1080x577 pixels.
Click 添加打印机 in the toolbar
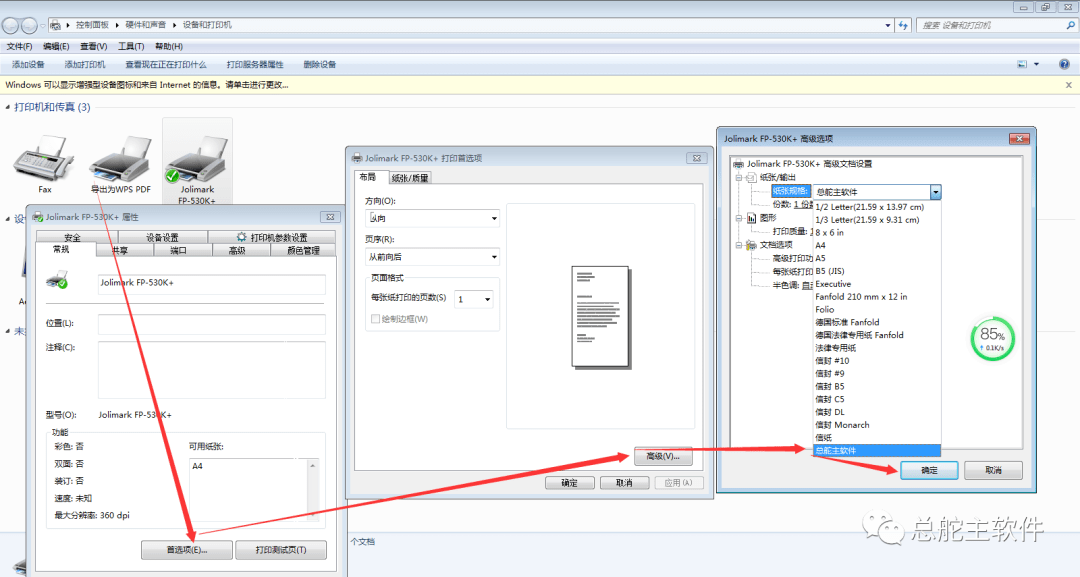click(x=85, y=64)
